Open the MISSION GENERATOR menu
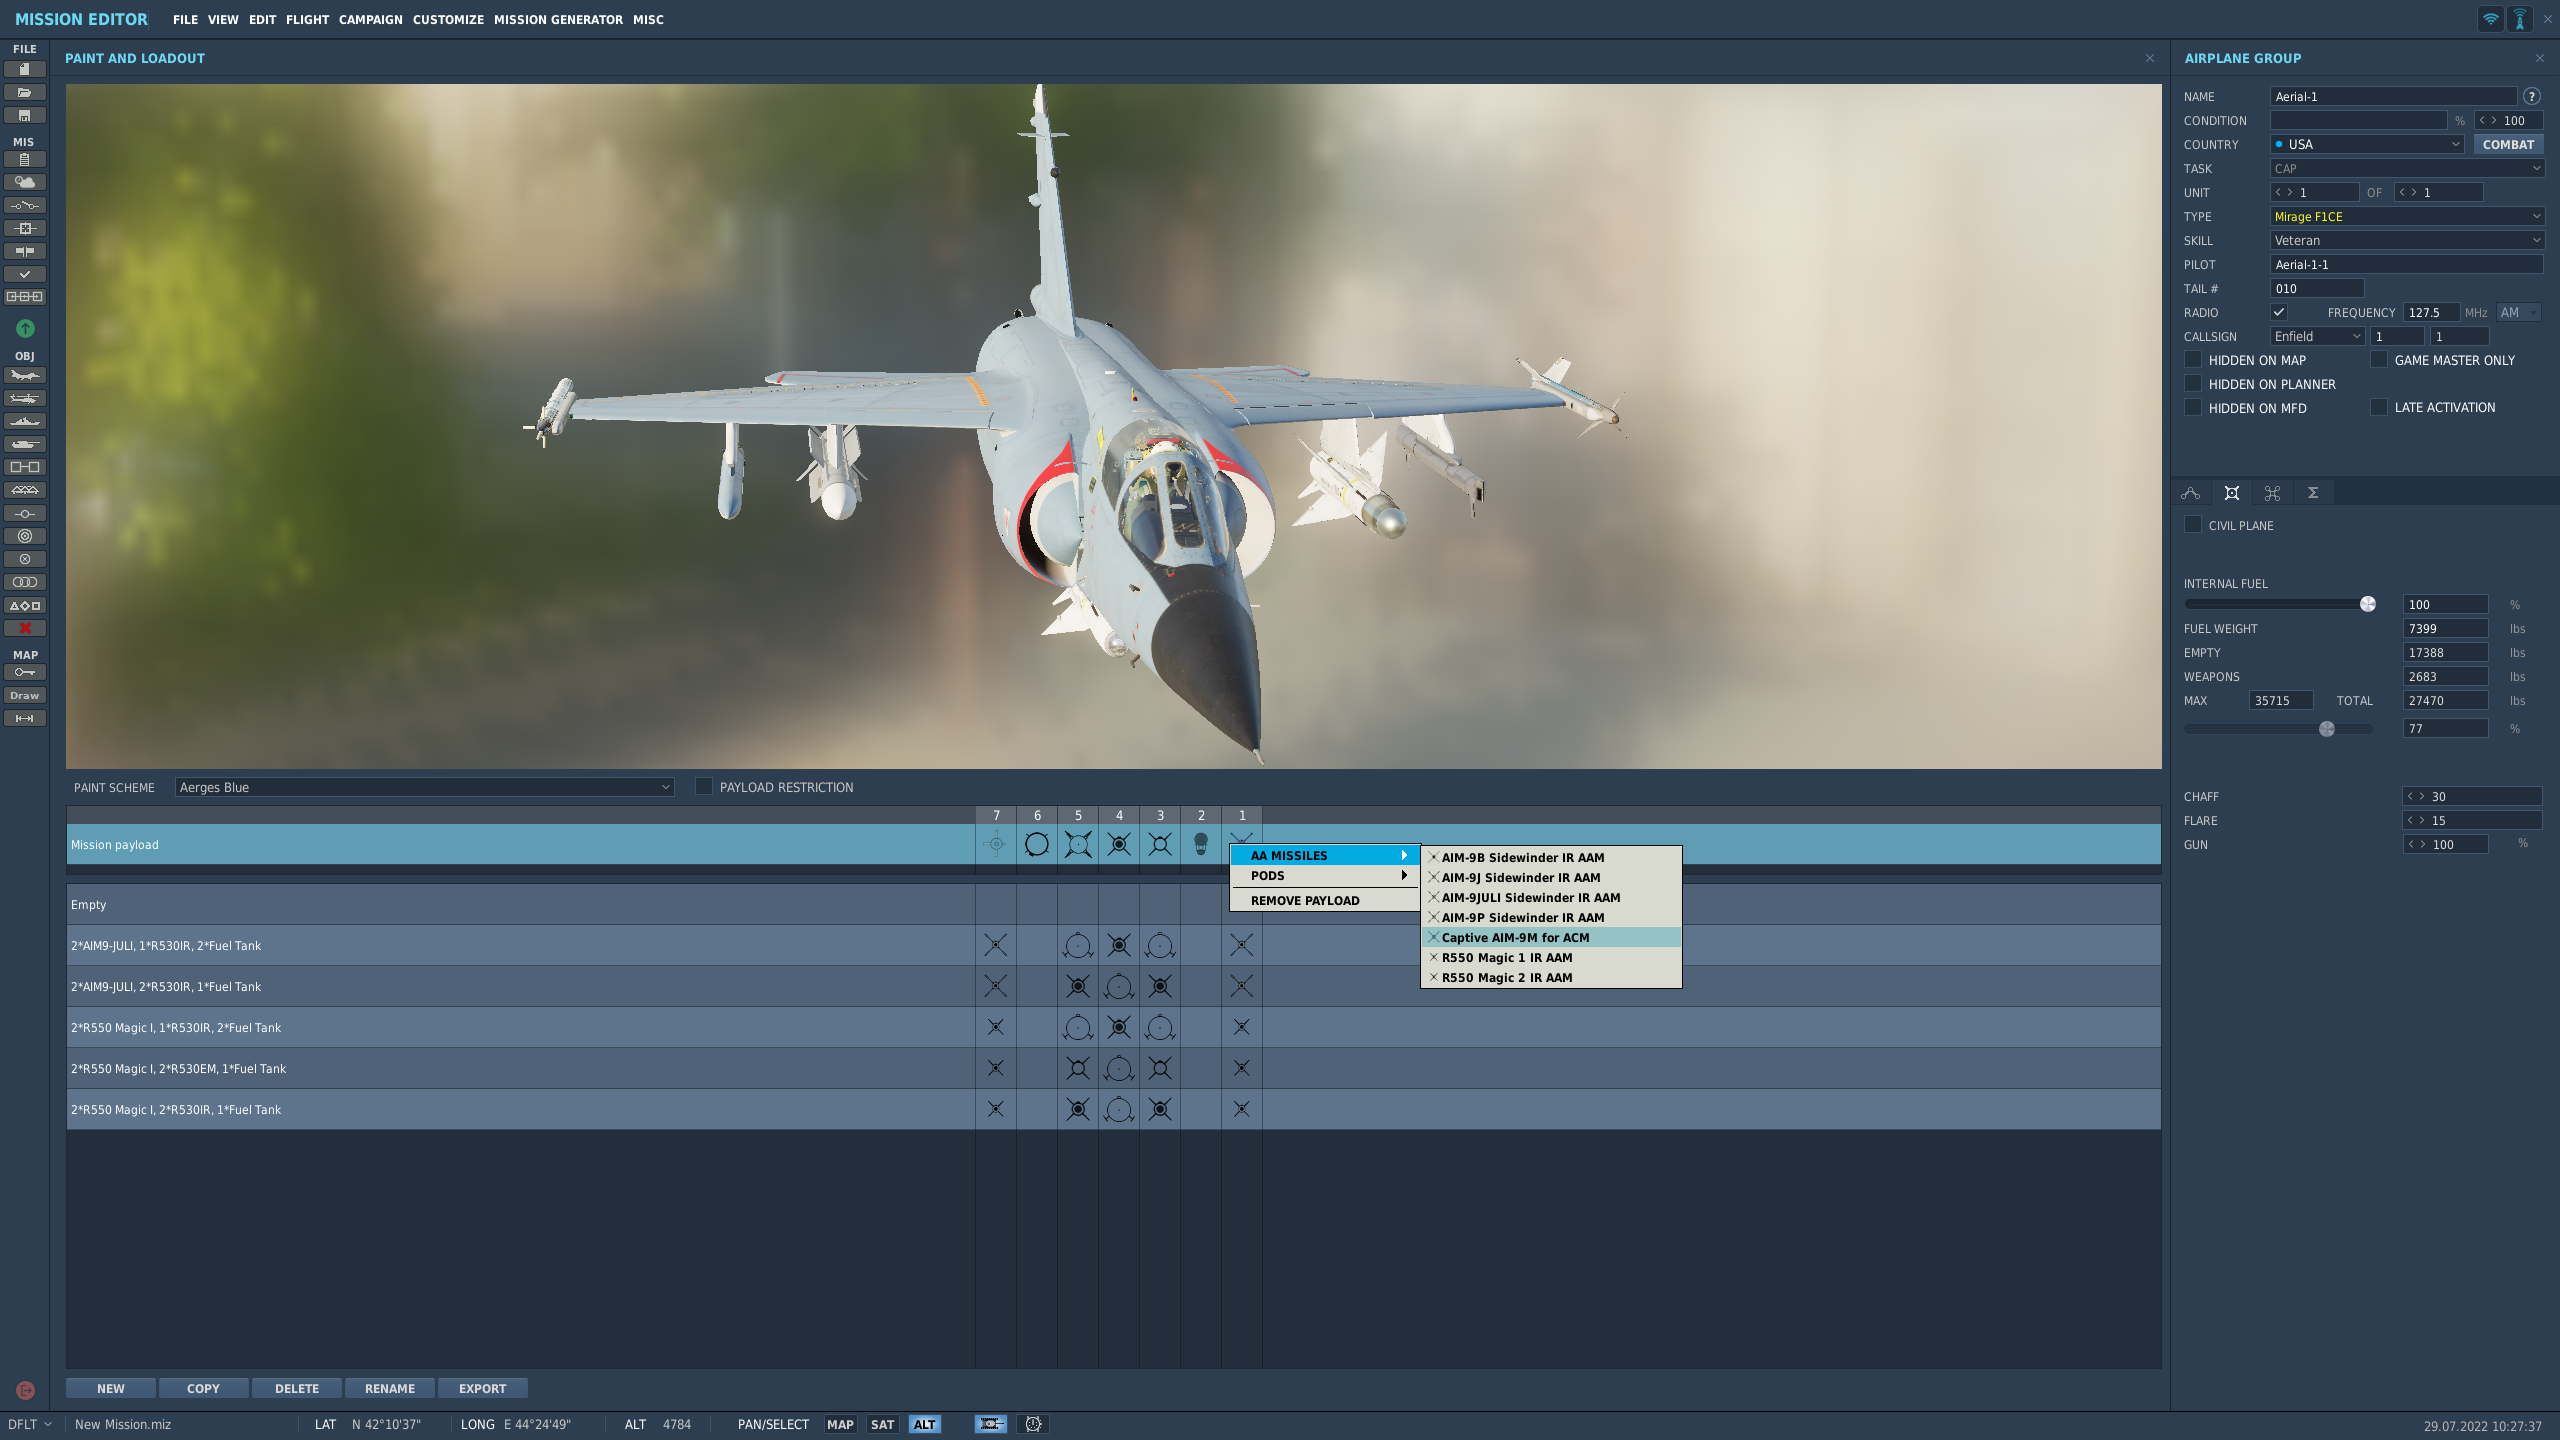 click(x=556, y=19)
